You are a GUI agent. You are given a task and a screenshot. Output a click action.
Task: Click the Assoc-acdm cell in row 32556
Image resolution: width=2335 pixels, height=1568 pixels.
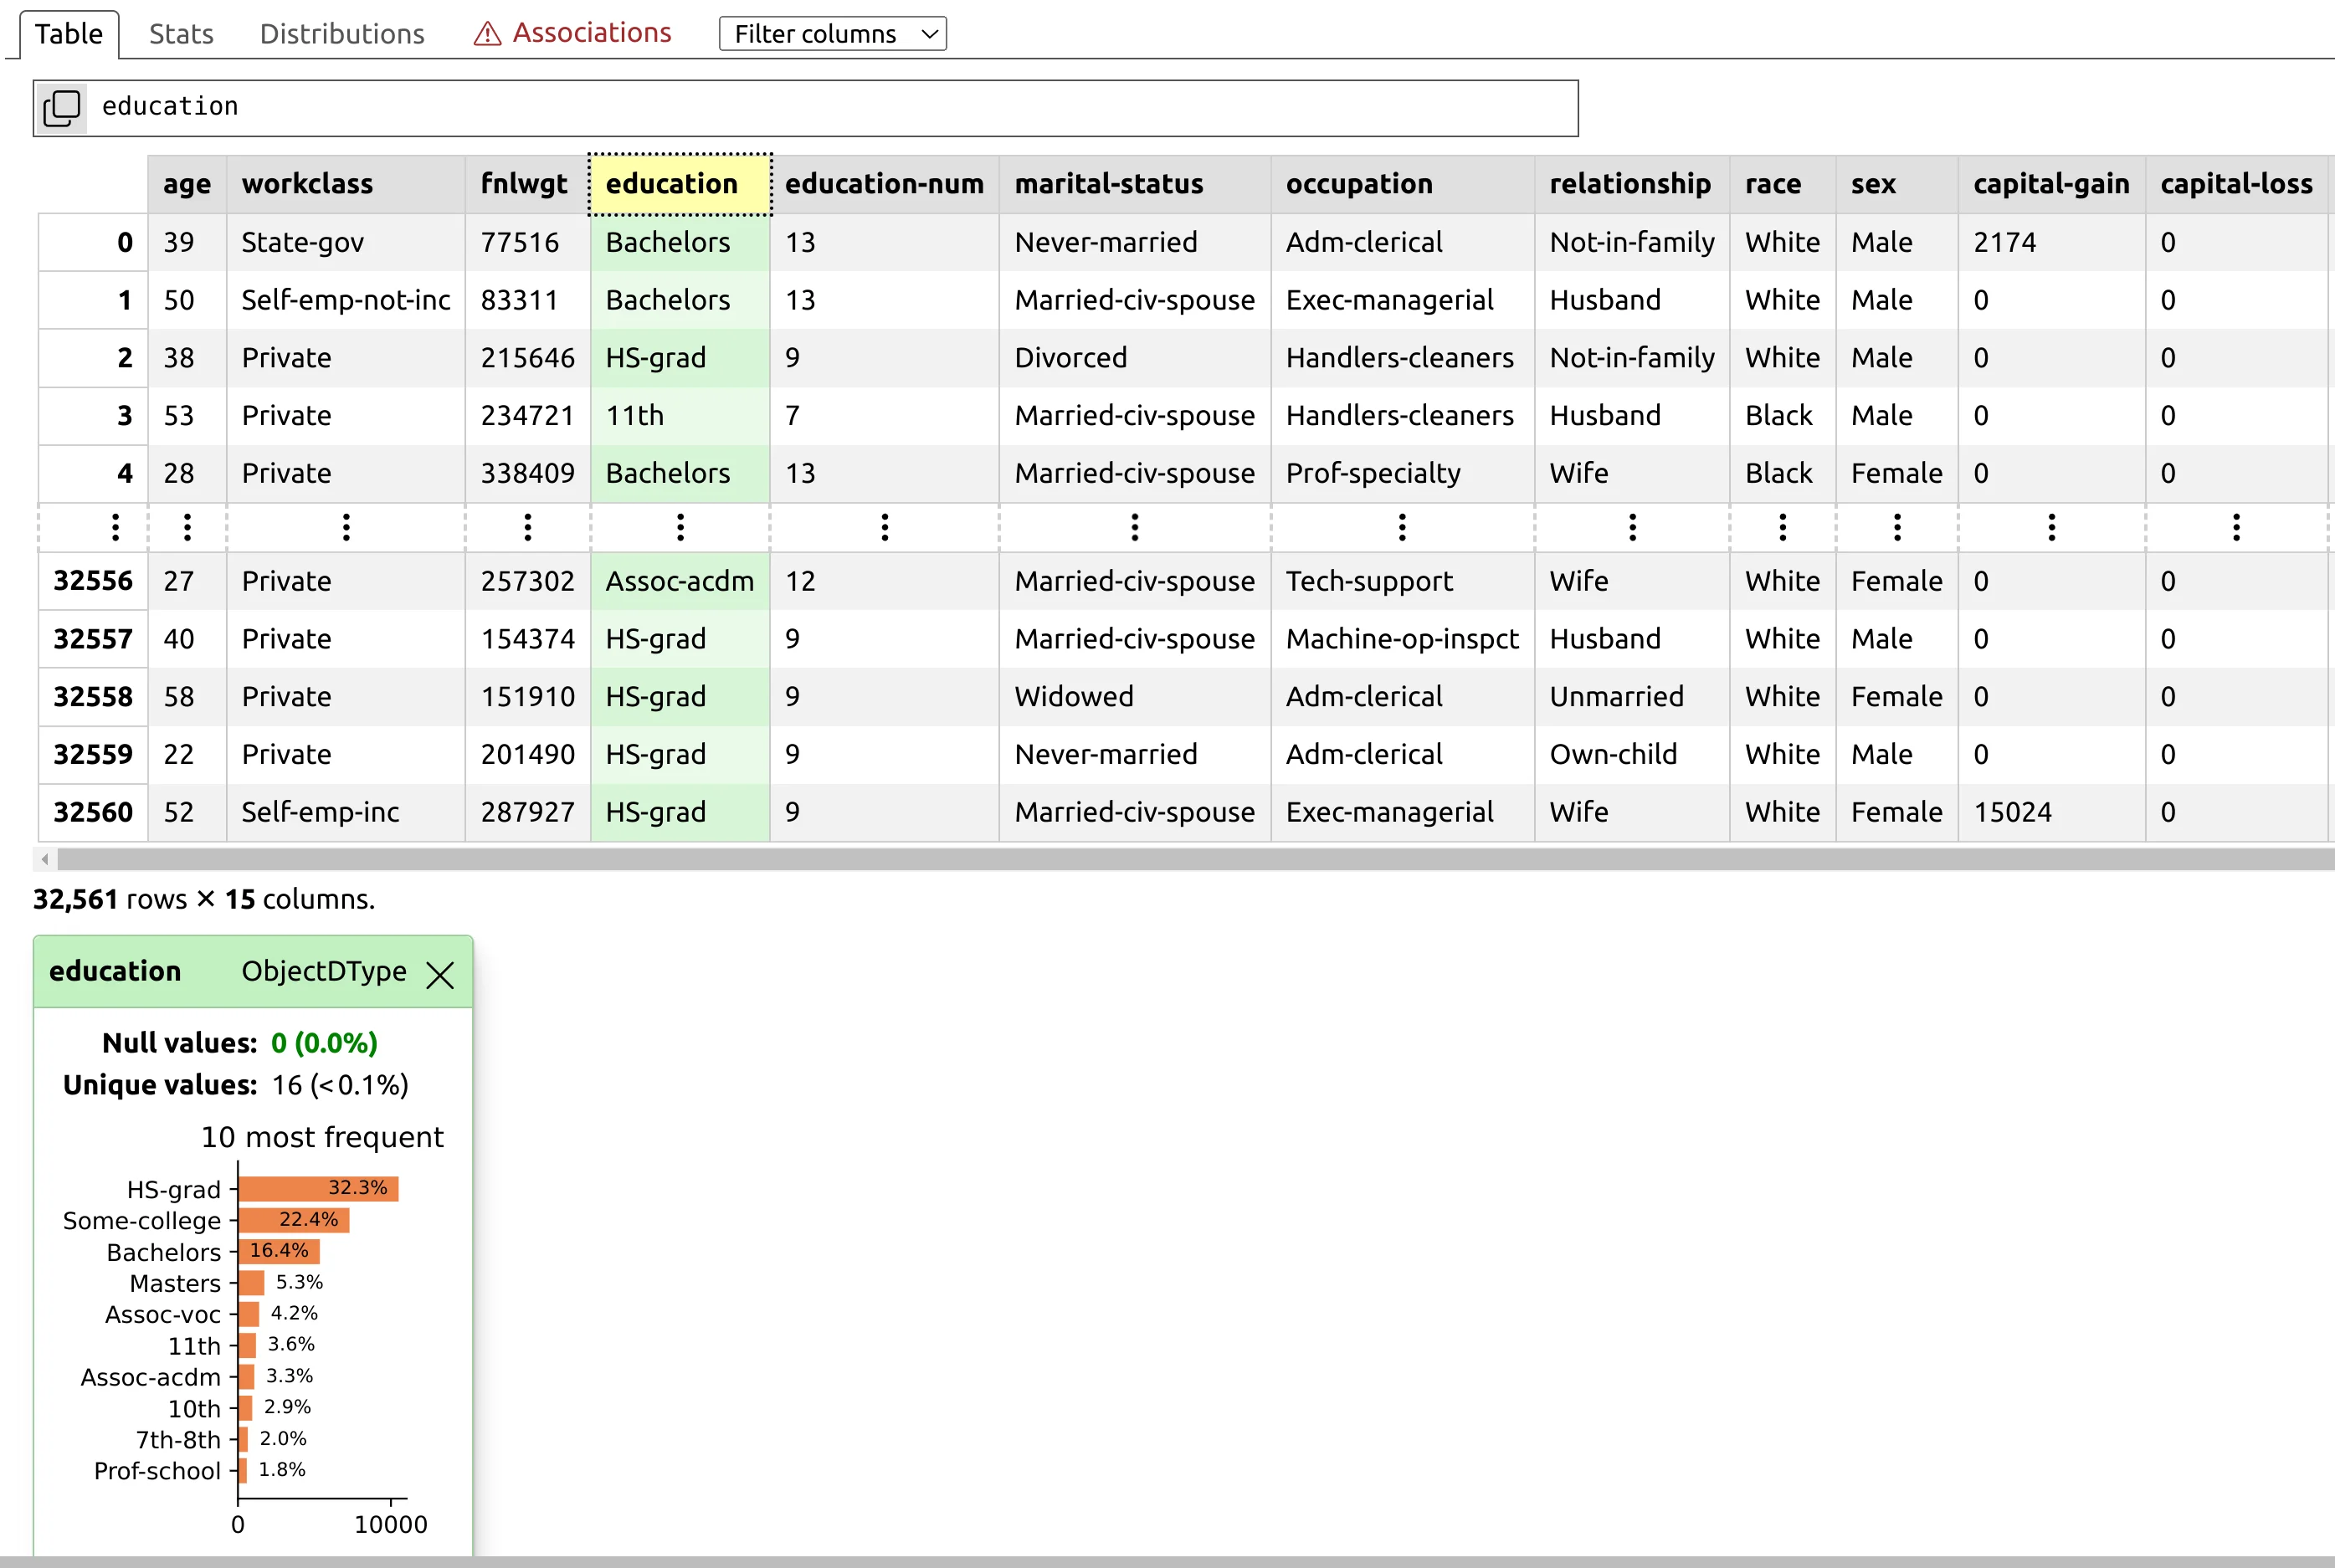click(680, 582)
